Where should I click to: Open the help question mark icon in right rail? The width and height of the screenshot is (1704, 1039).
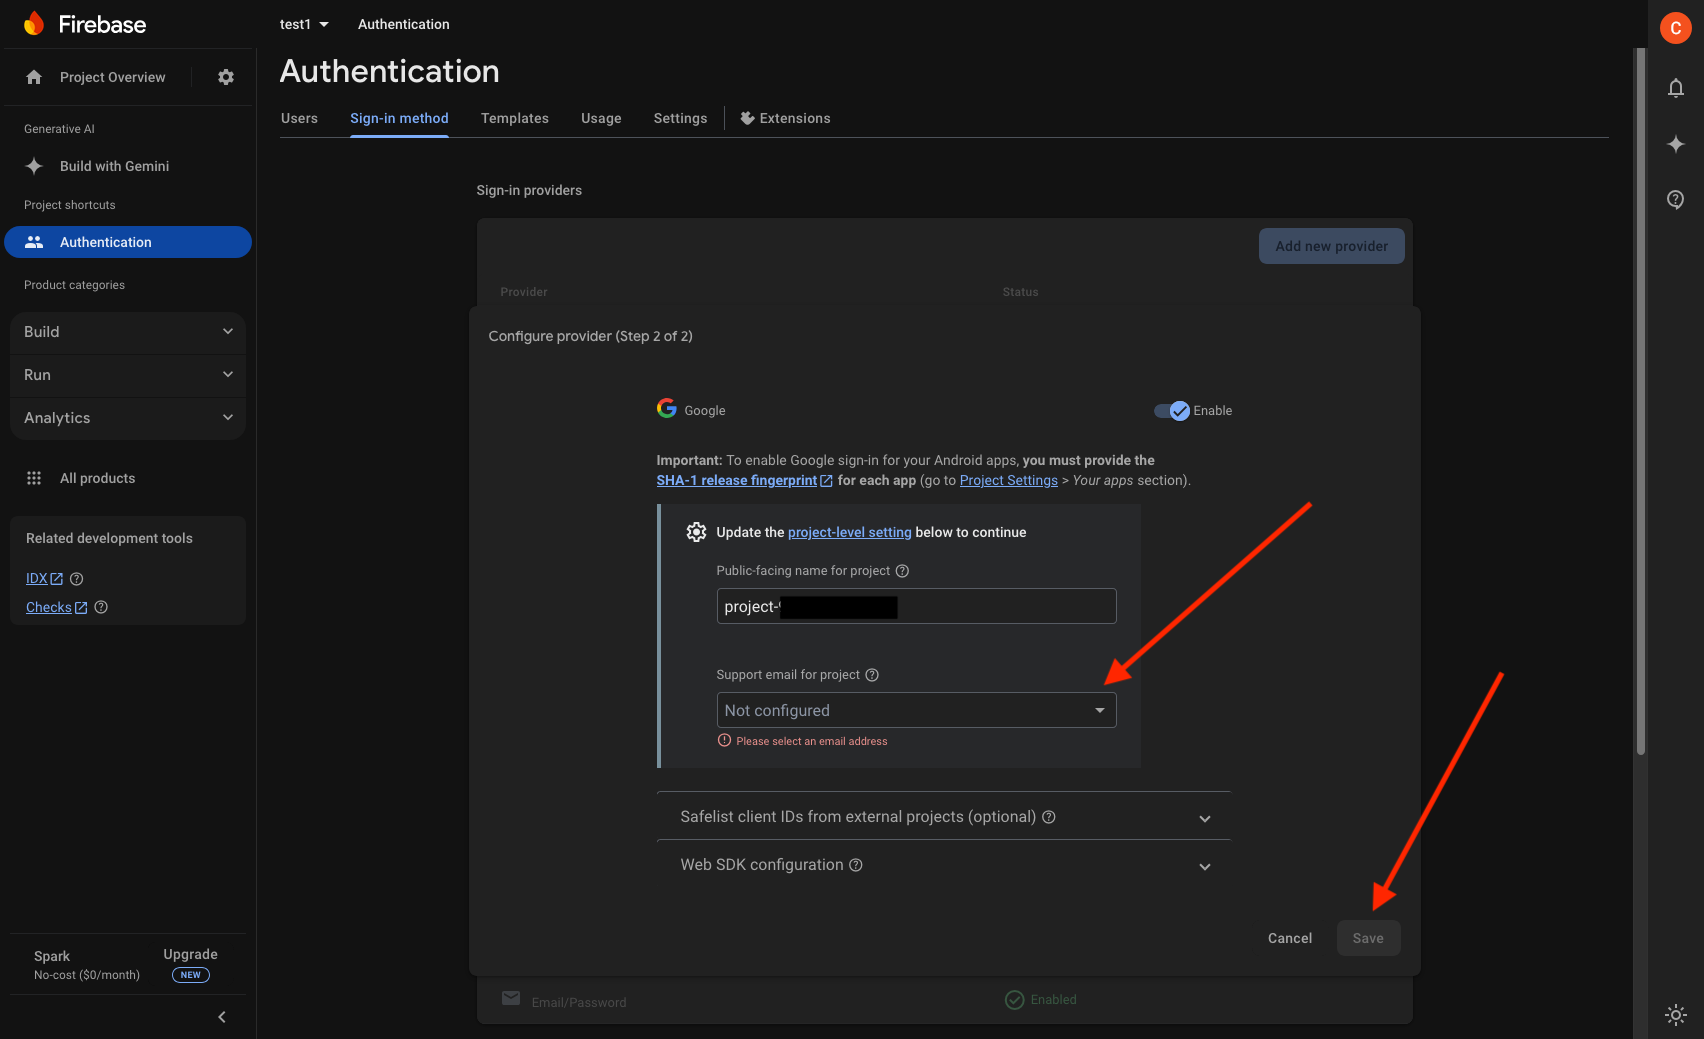pyautogui.click(x=1676, y=199)
